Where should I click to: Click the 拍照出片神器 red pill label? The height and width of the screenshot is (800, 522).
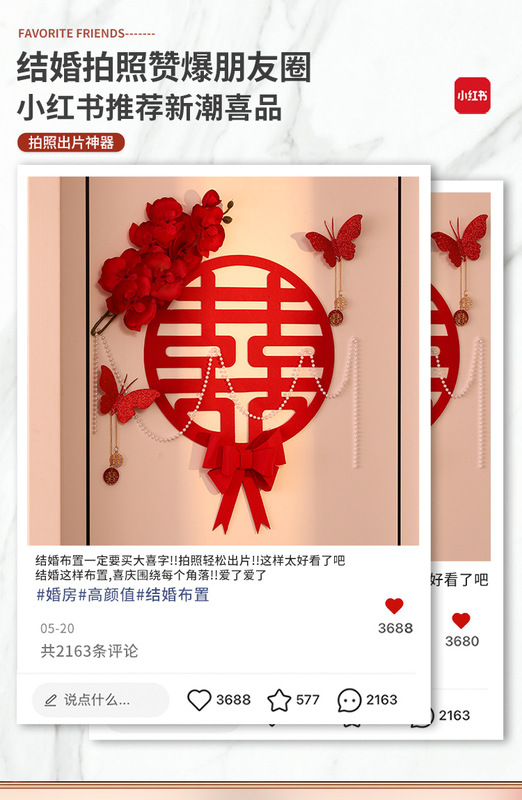[x=71, y=142]
